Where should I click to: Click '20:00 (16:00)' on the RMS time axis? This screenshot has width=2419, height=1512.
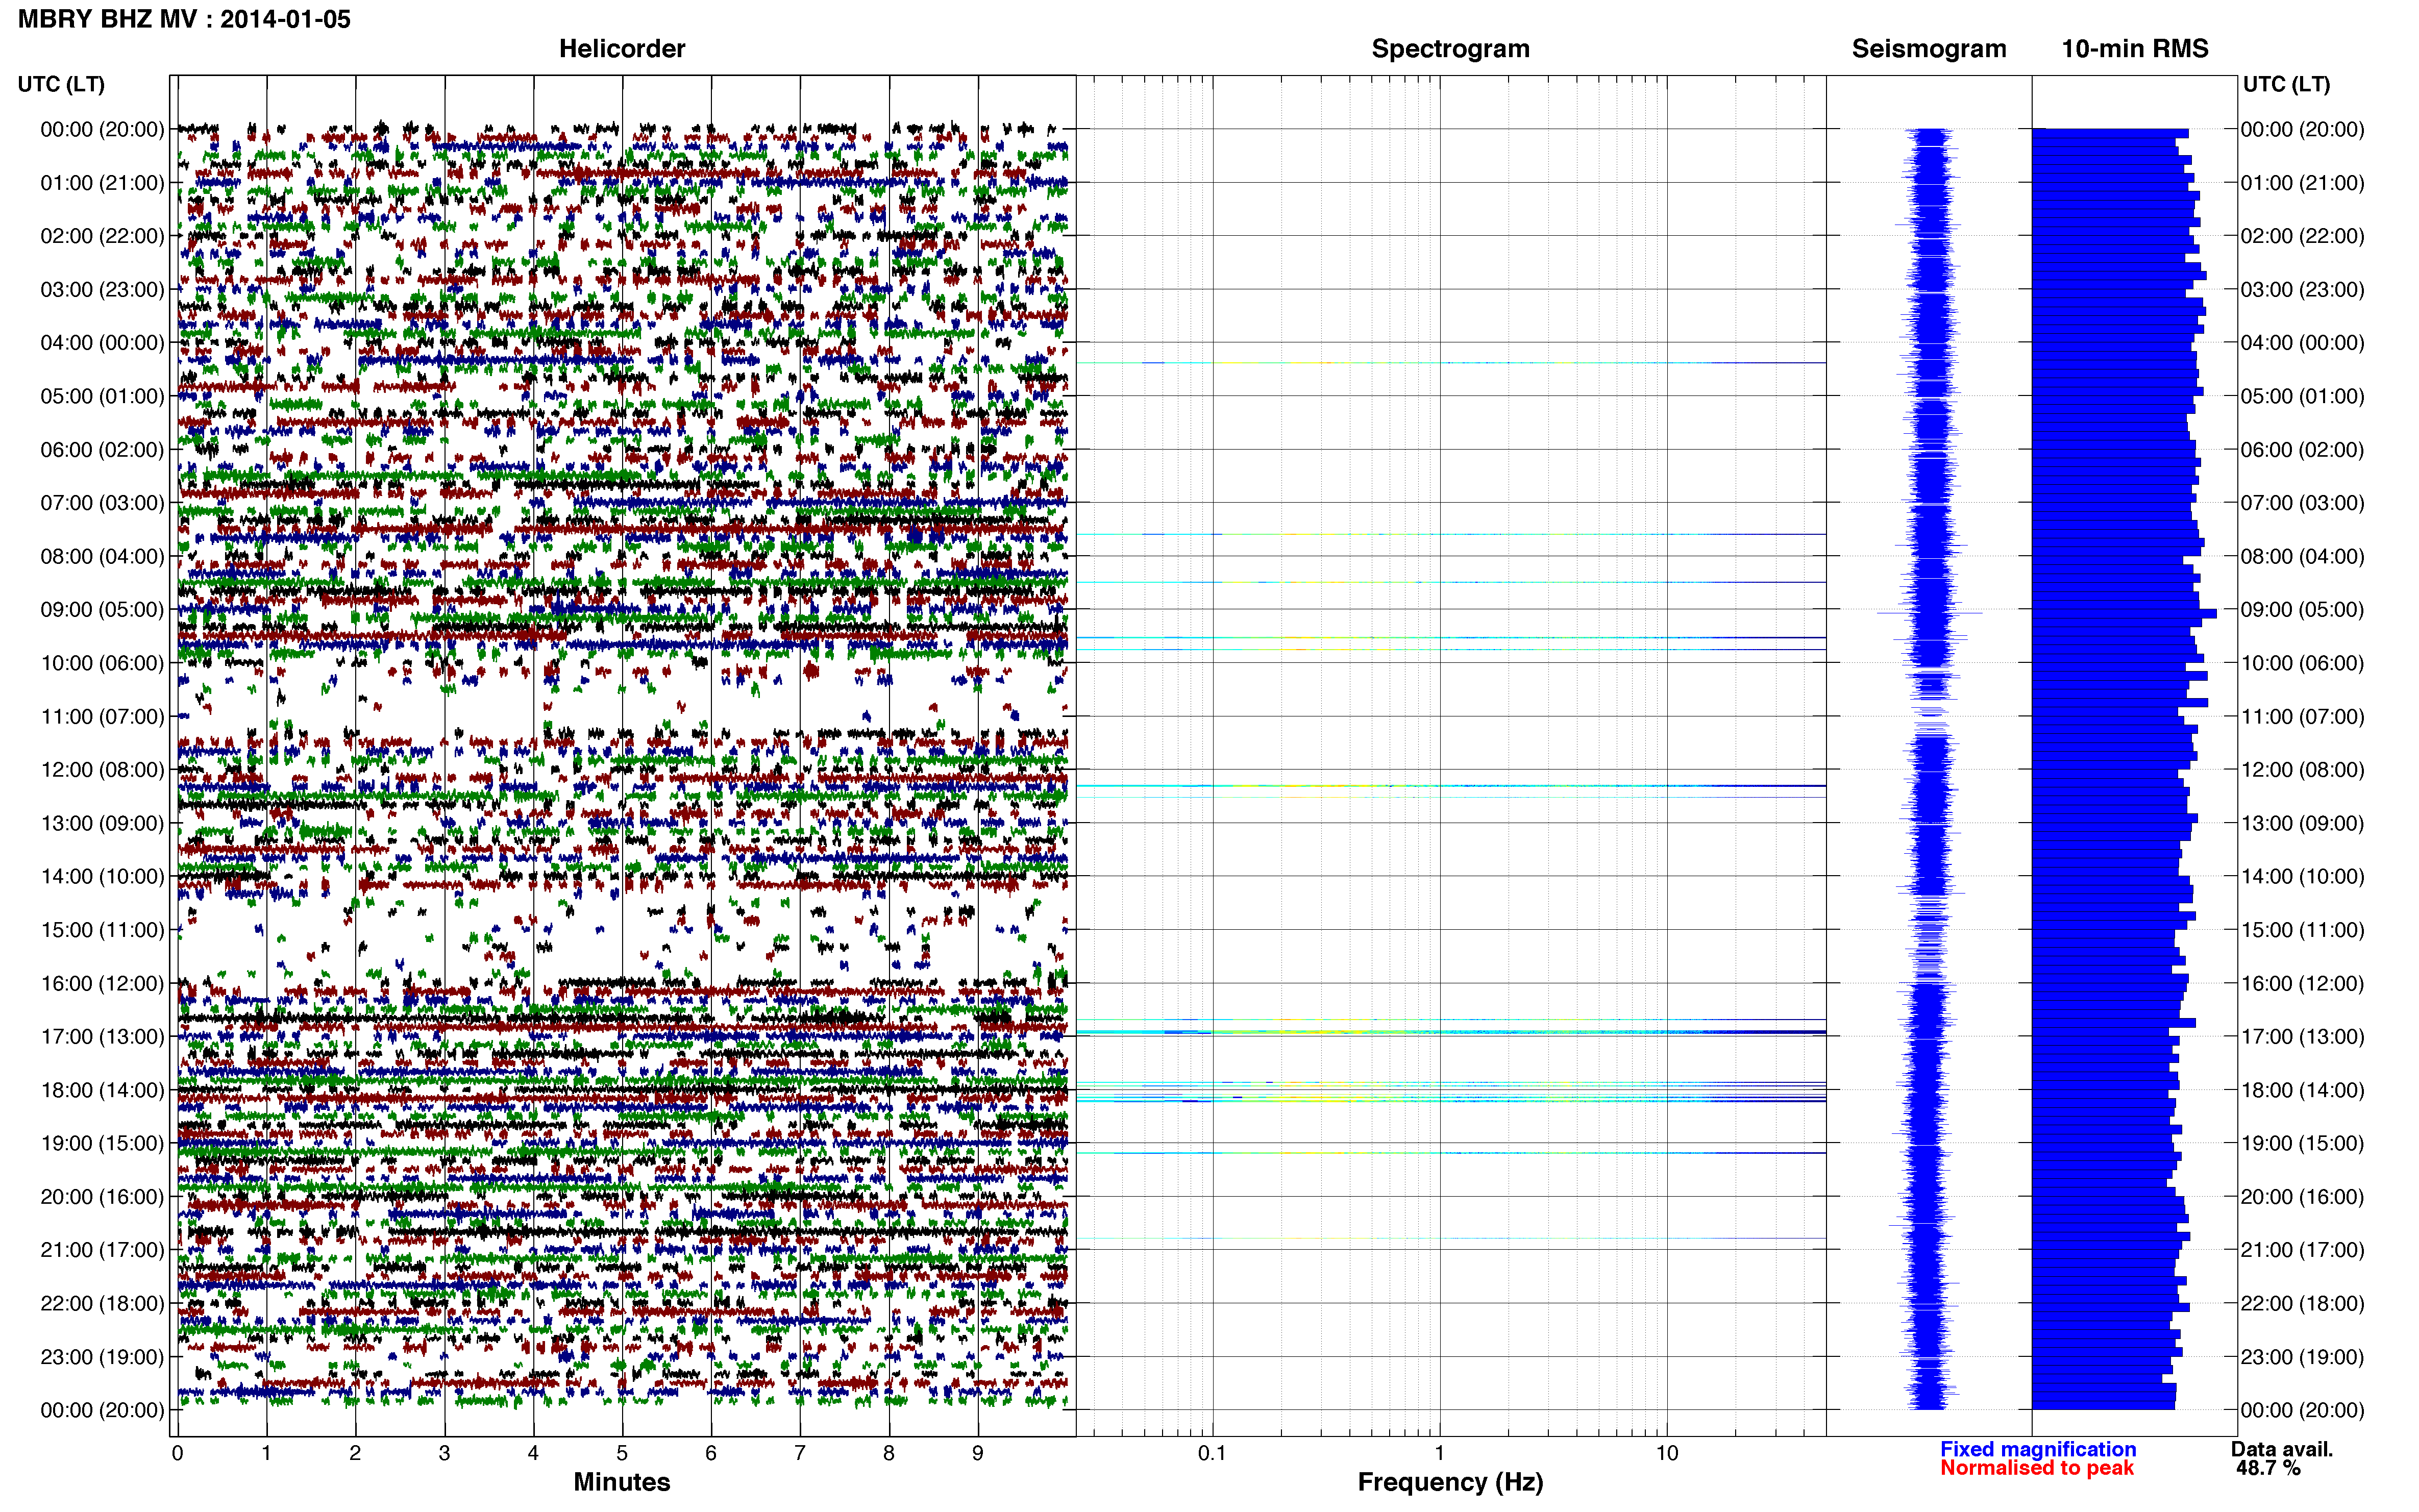pos(2303,1197)
